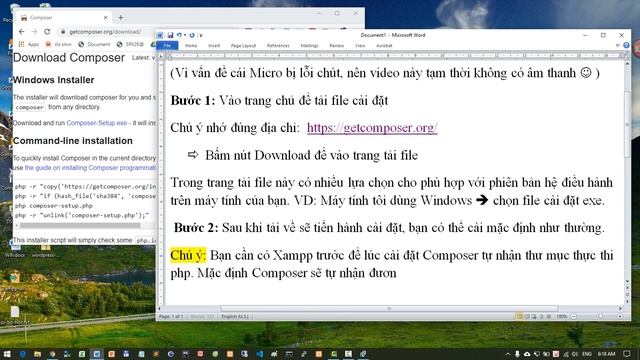Open the Review ribbon tab
This screenshot has height=360, width=640.
[337, 46]
